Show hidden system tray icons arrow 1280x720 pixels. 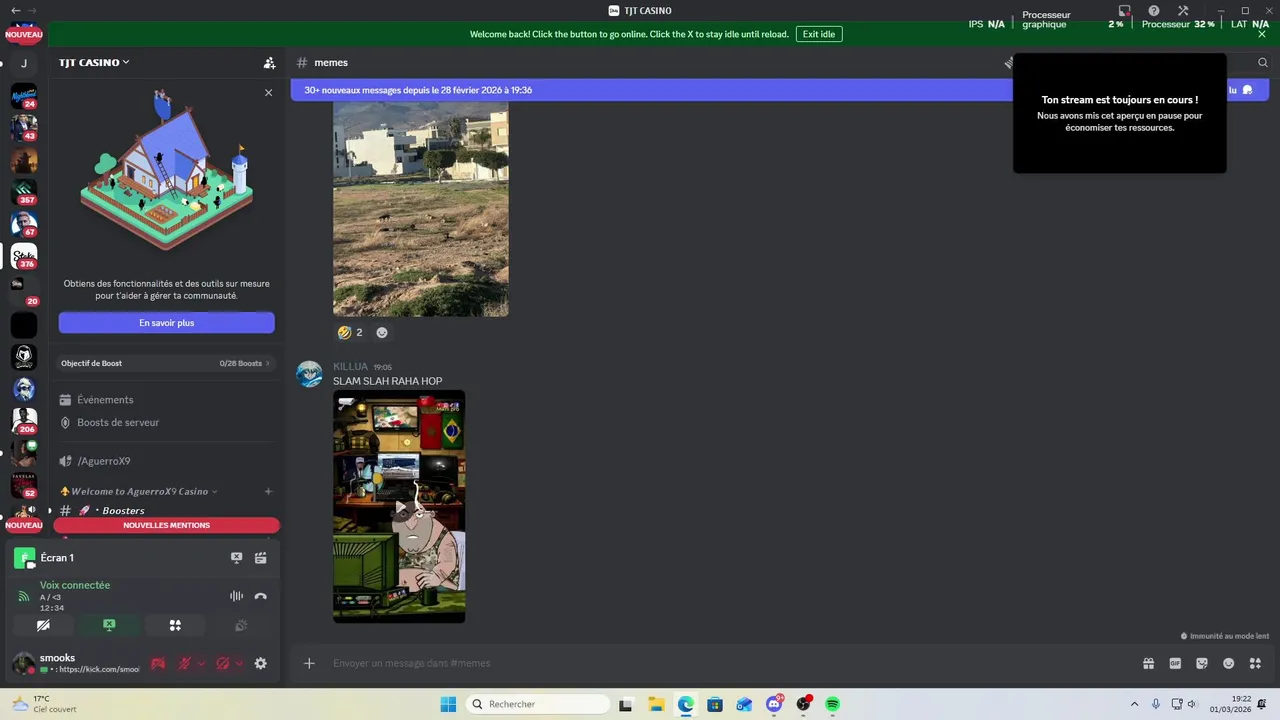pyautogui.click(x=1134, y=704)
